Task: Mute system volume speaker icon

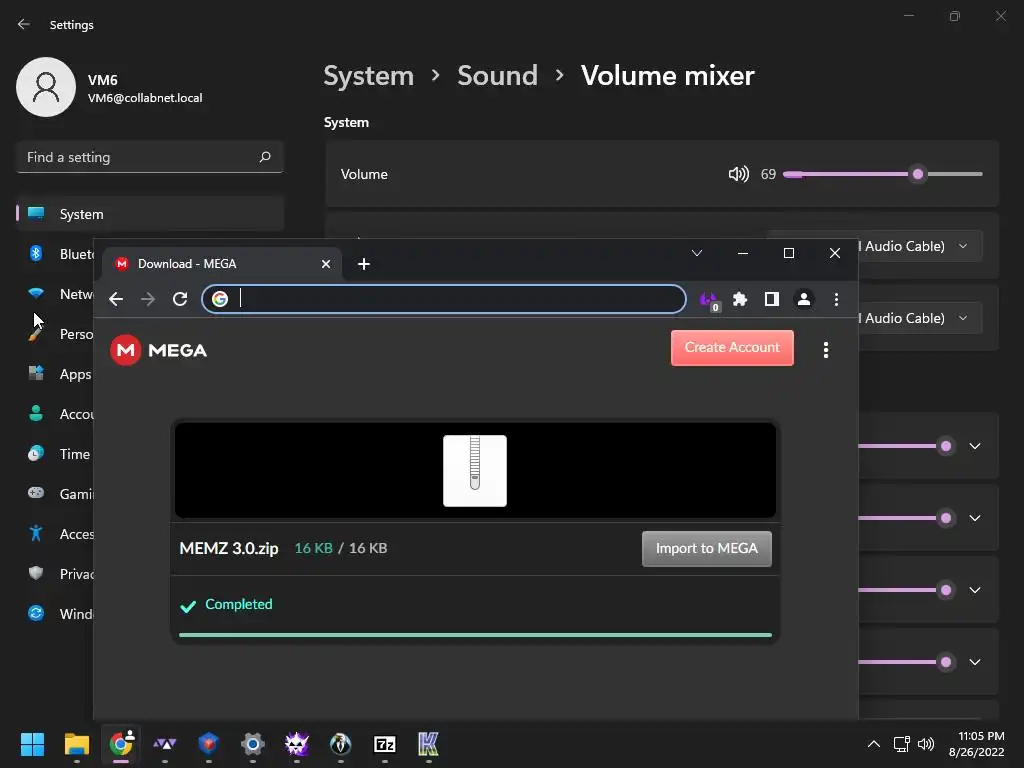Action: [x=739, y=174]
